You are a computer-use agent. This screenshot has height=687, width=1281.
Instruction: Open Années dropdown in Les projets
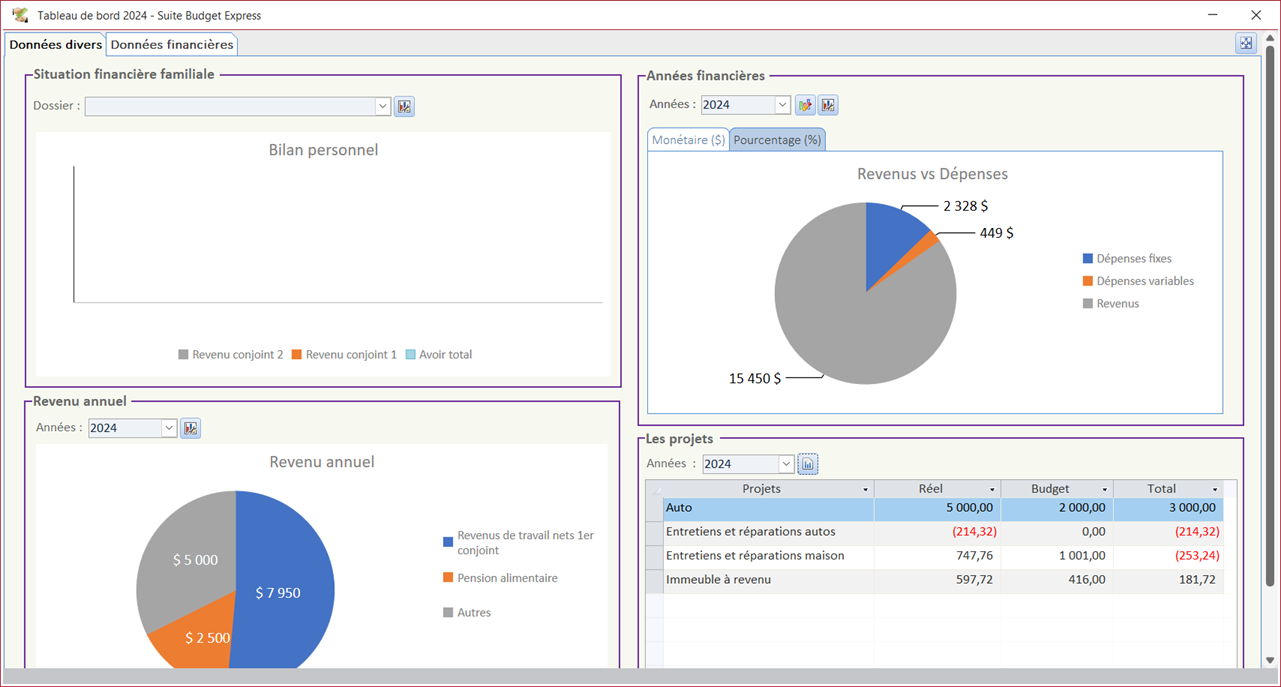(x=786, y=464)
